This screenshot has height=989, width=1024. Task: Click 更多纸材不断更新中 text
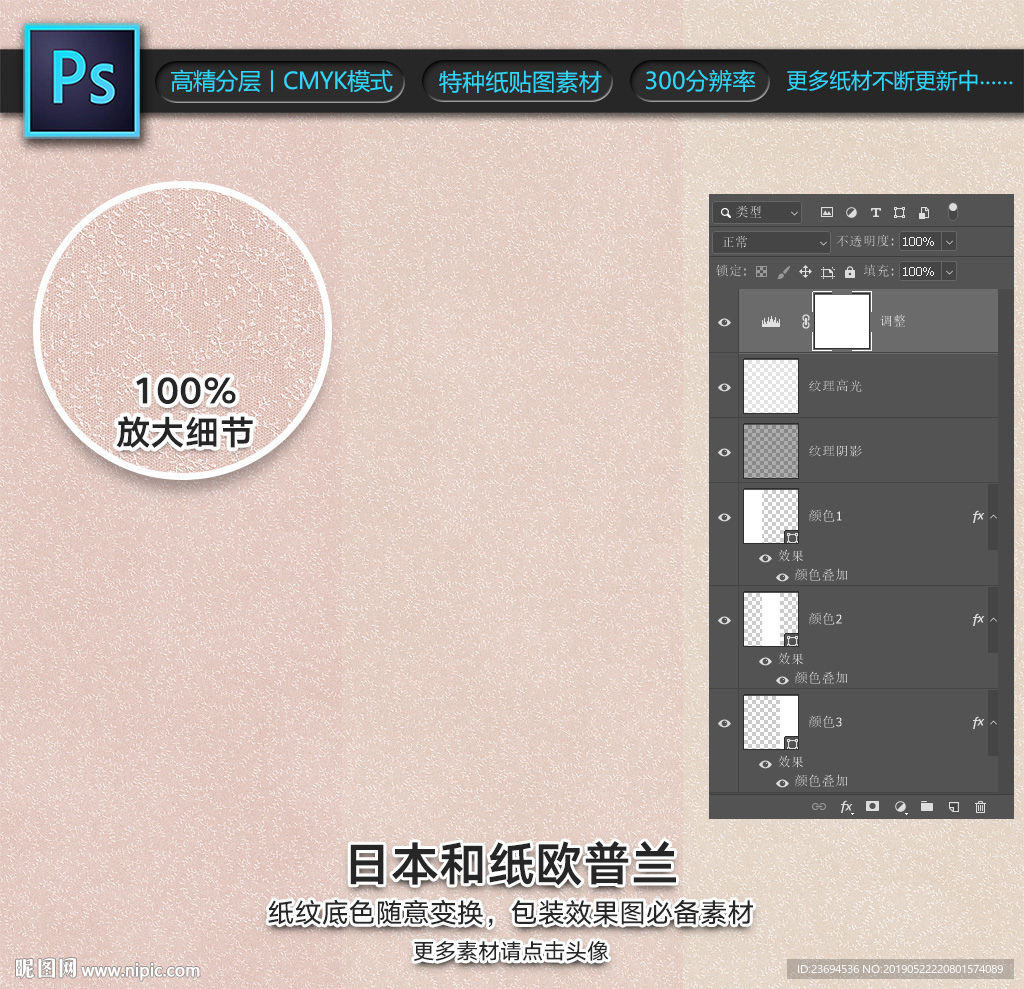click(899, 82)
